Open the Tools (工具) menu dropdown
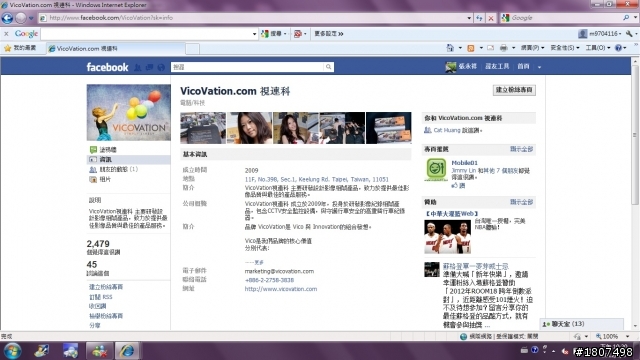 598,48
